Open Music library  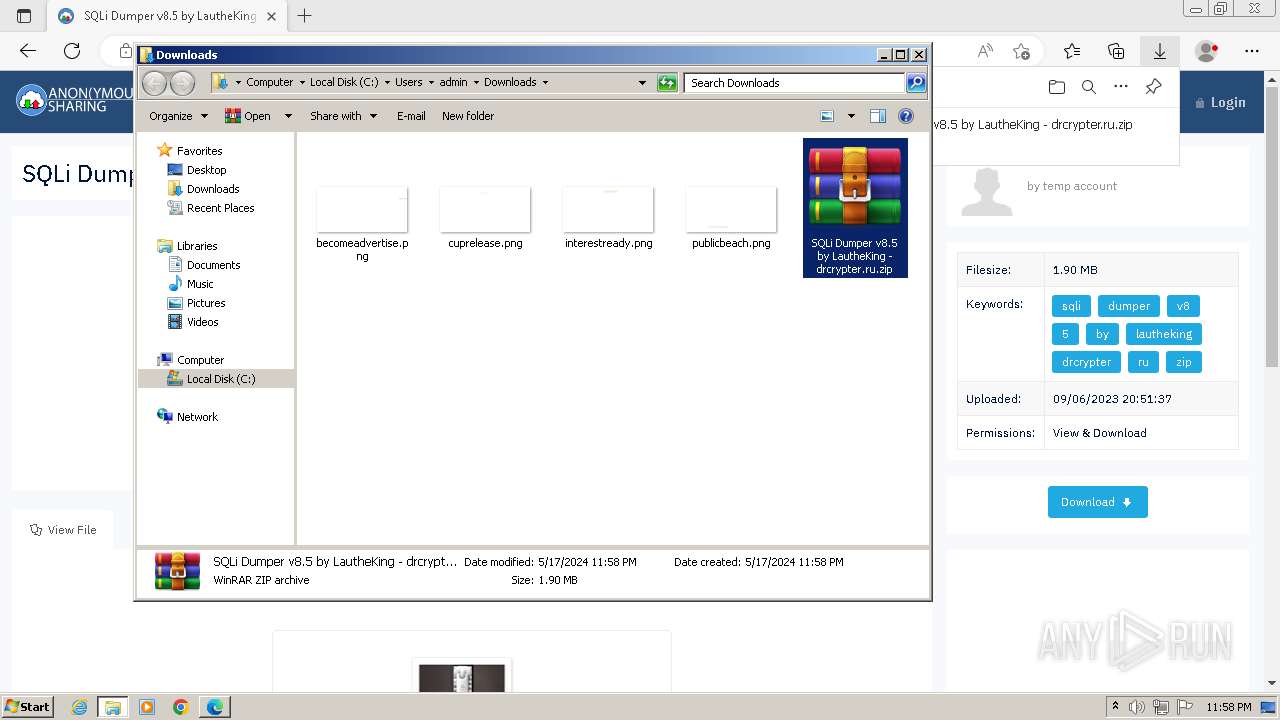[x=200, y=284]
